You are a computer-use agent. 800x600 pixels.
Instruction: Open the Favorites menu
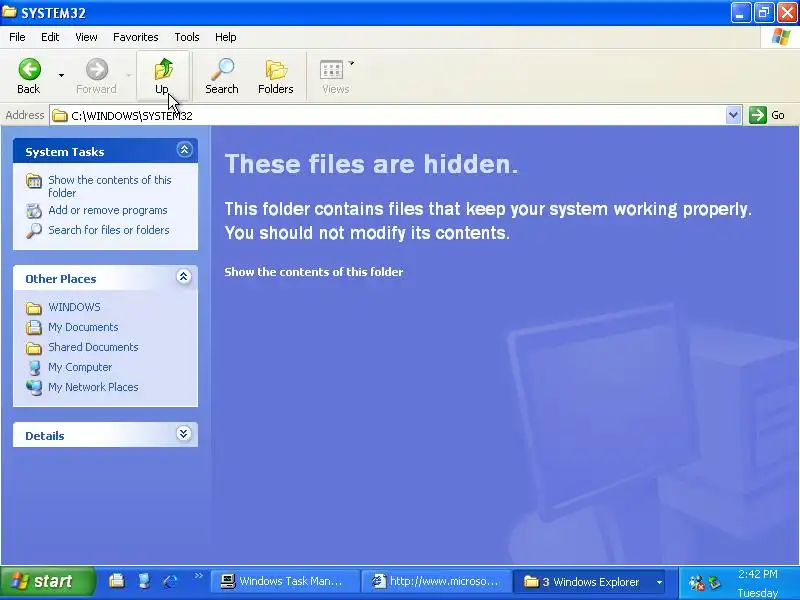tap(136, 37)
